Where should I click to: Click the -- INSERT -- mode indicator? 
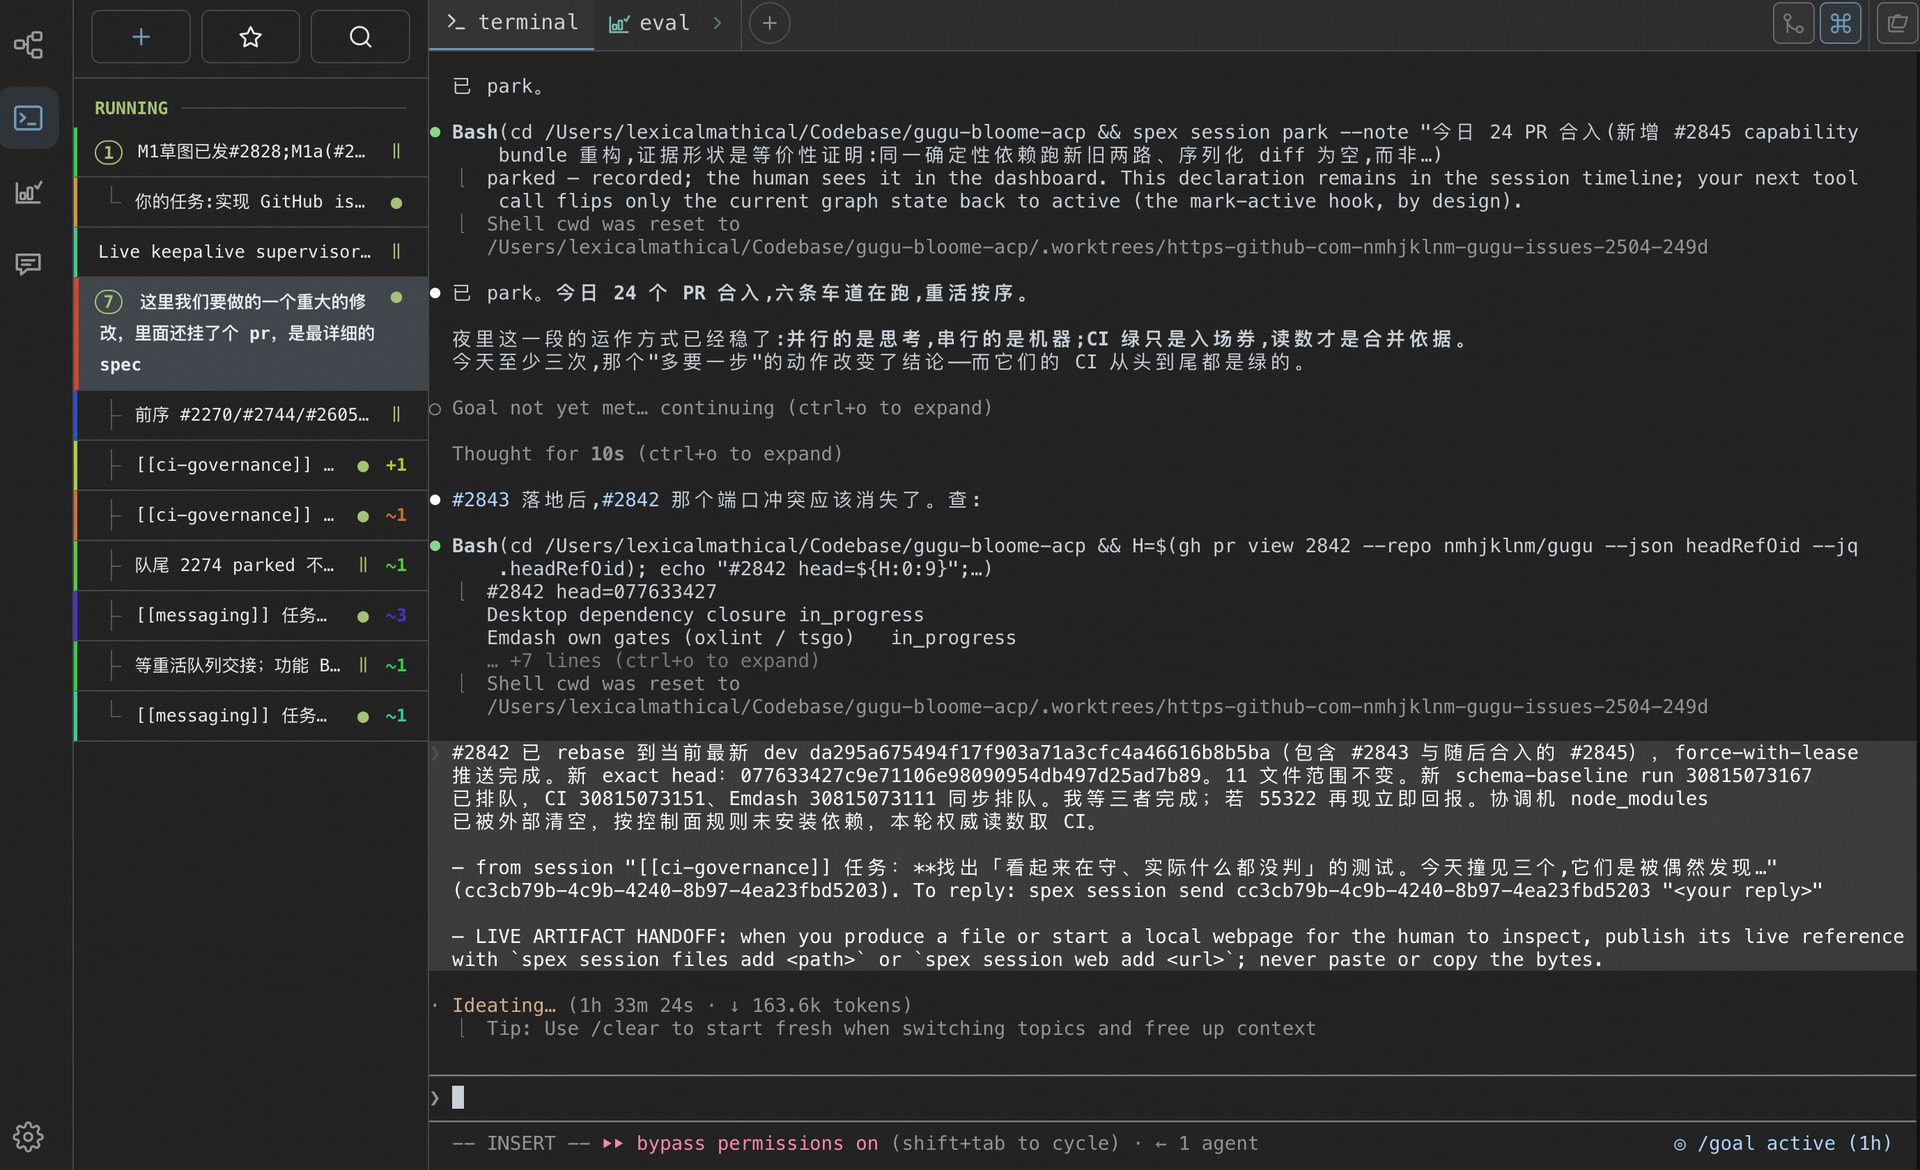click(520, 1144)
